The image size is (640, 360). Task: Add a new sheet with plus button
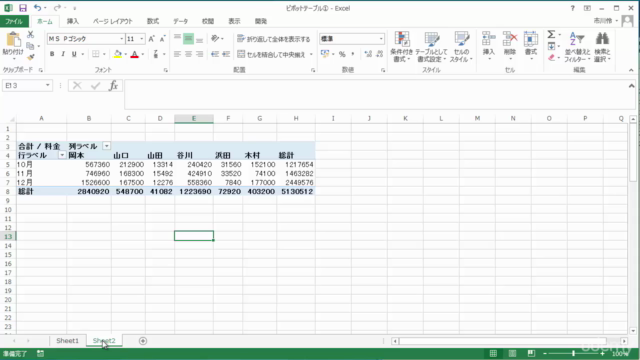pos(143,341)
